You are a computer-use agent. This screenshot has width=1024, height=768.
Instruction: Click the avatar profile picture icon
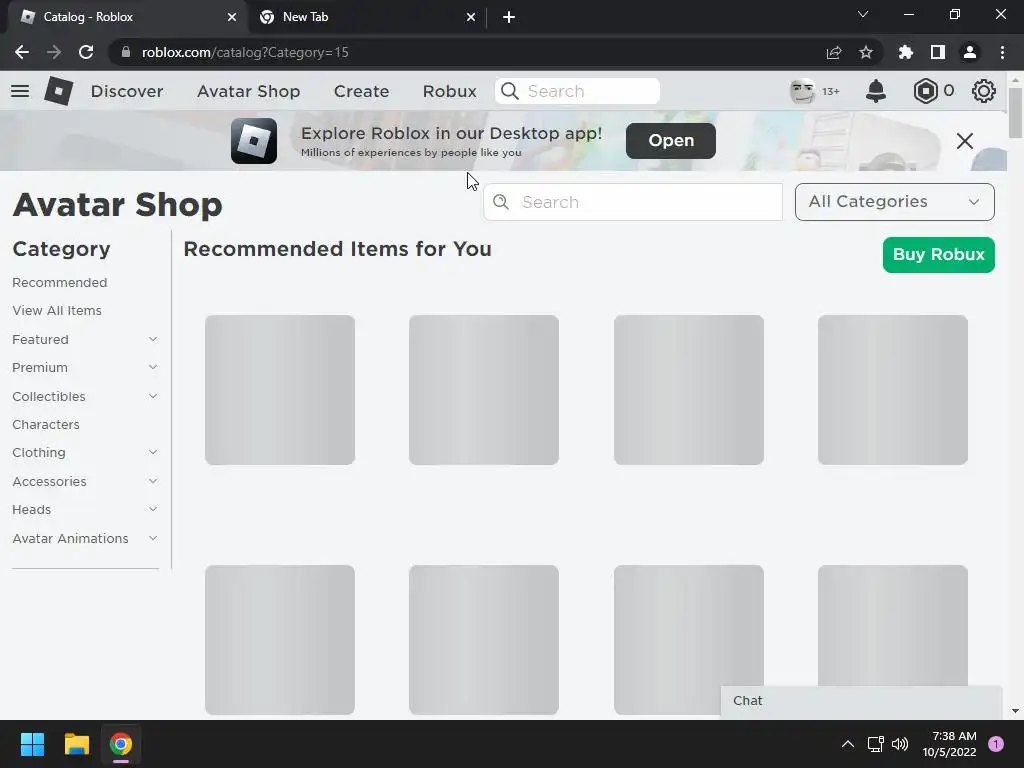coord(802,91)
